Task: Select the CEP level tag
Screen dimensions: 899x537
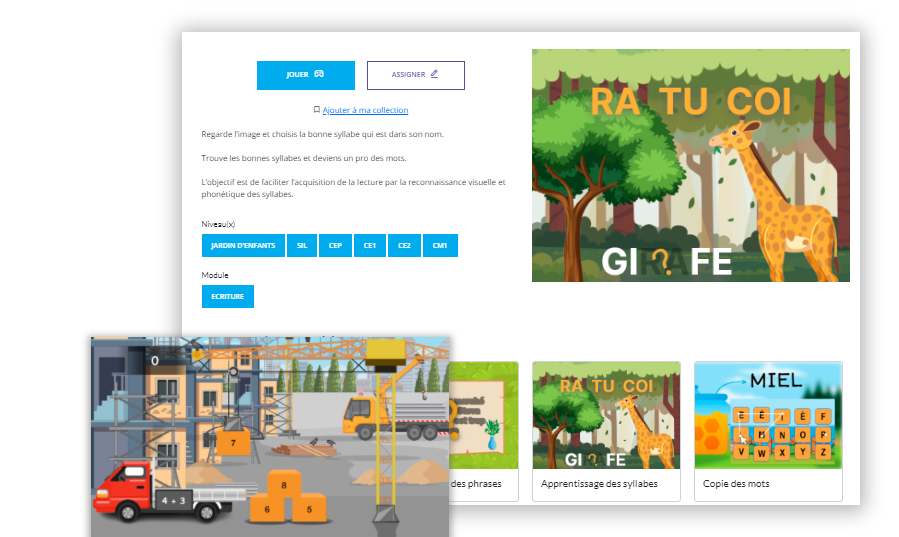Action: [335, 246]
